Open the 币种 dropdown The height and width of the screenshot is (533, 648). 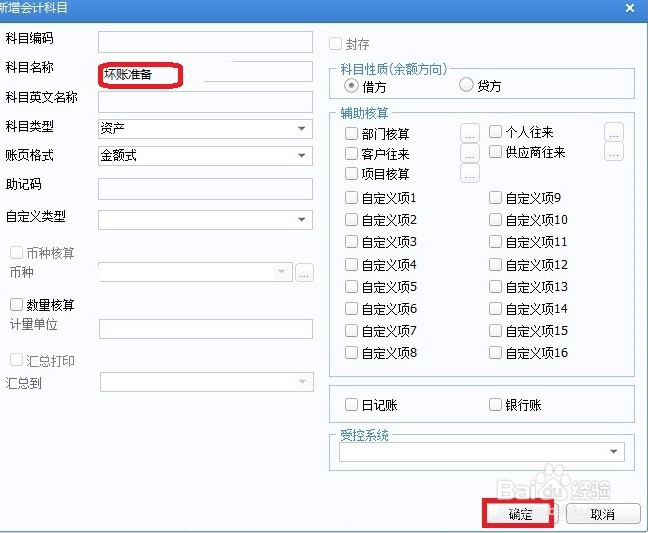pos(195,272)
